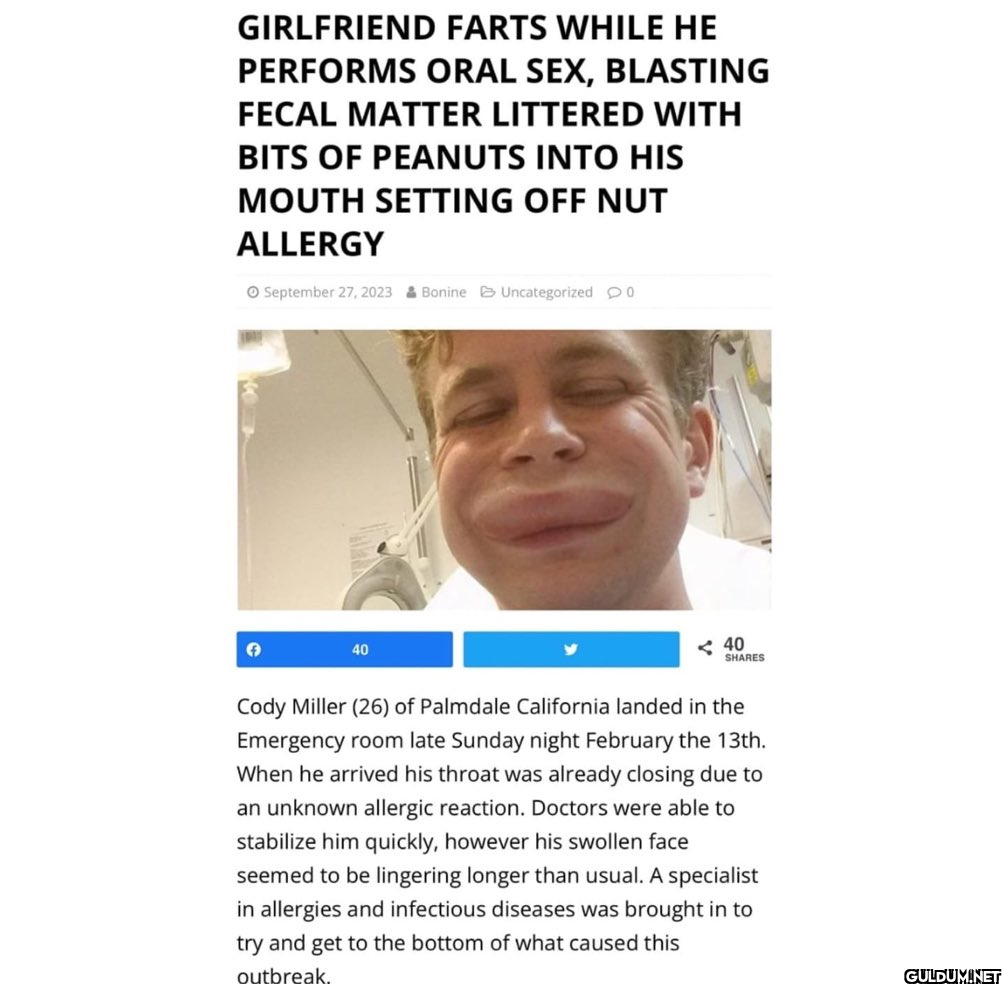Click the Twitter bird icon
The height and width of the screenshot is (984, 1005).
(x=570, y=649)
